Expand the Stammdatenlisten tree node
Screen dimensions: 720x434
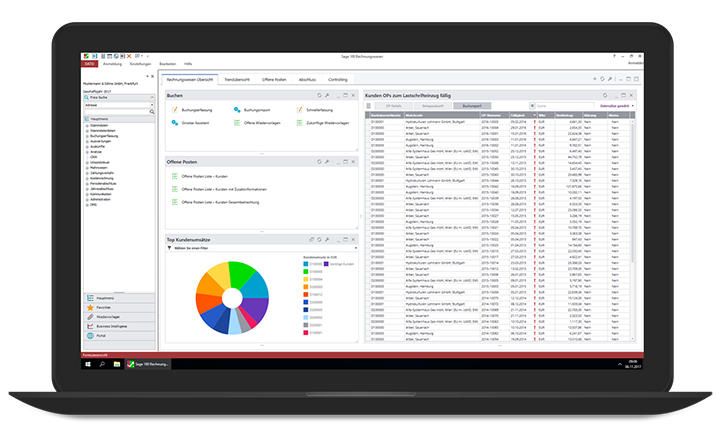(87, 131)
